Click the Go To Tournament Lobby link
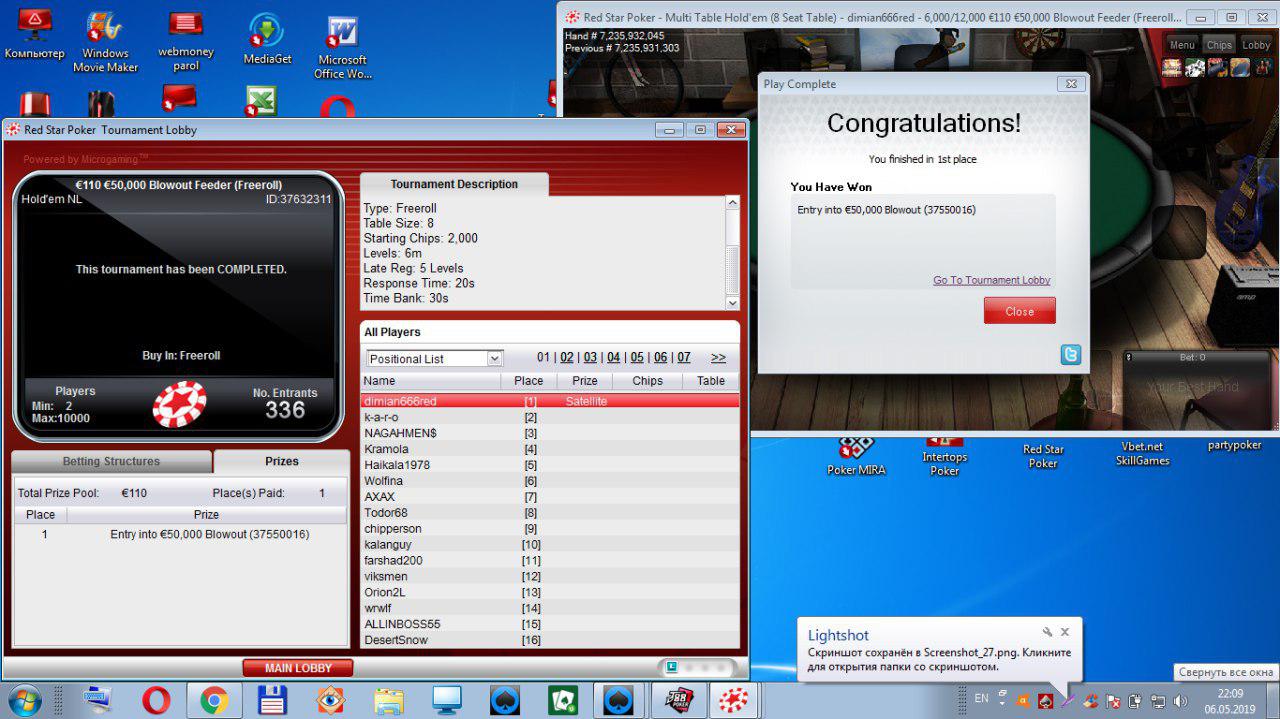 click(x=991, y=280)
